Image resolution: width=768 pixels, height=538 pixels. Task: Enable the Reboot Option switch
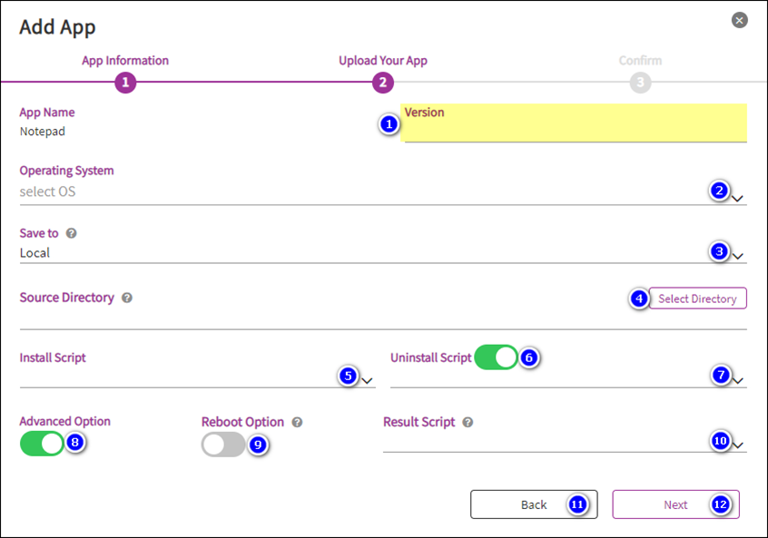pos(223,444)
